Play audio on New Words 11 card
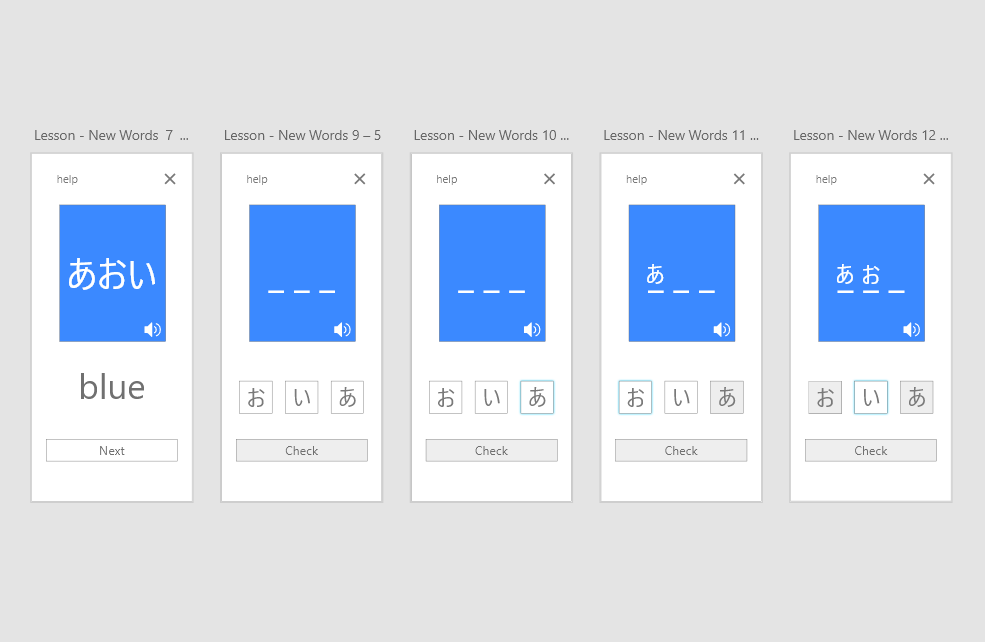 point(722,329)
